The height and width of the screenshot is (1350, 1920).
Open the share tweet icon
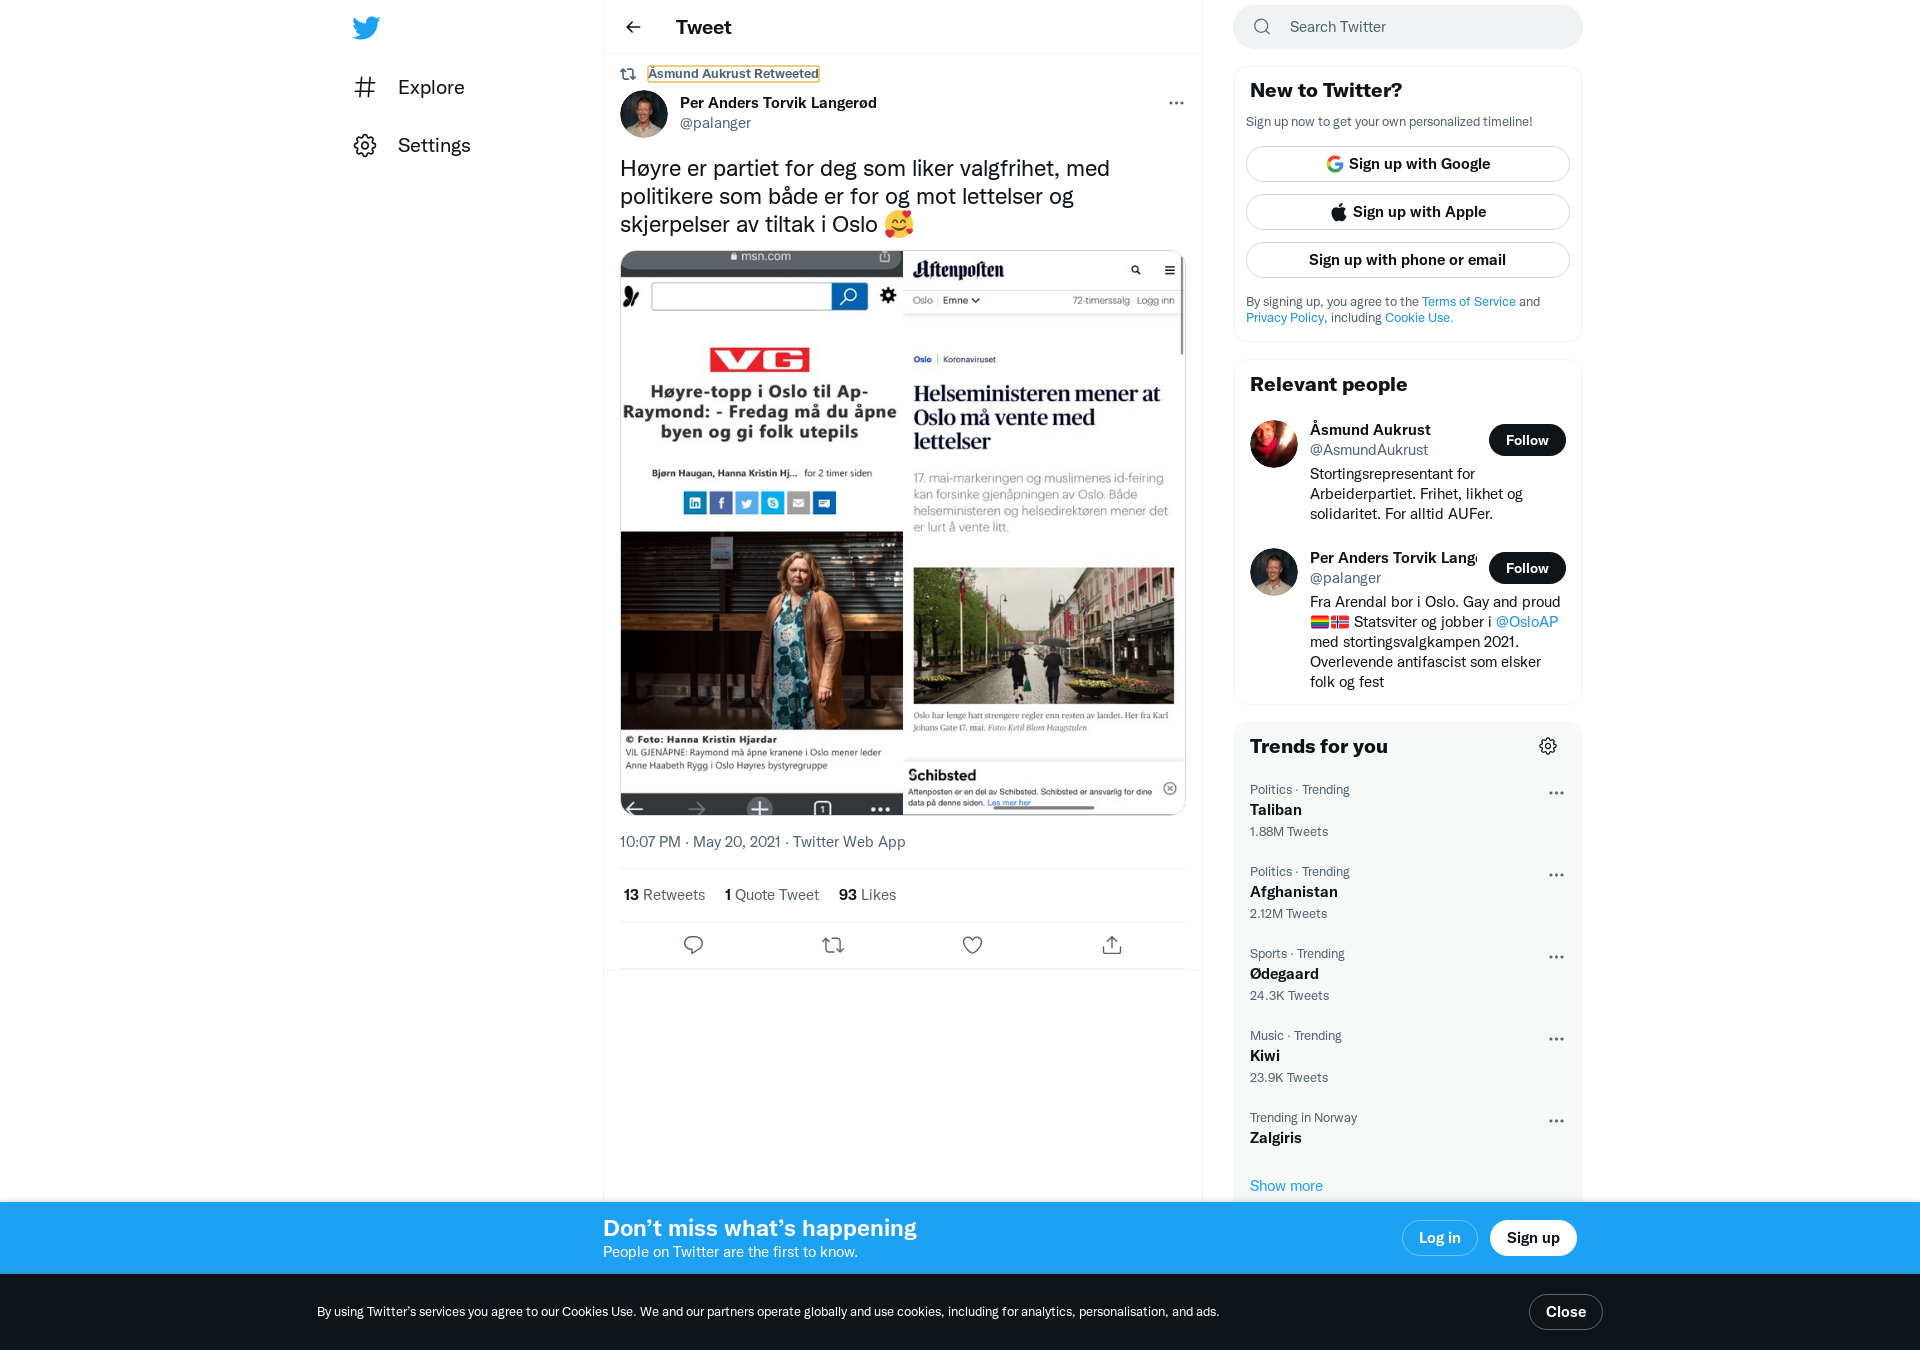pyautogui.click(x=1112, y=945)
